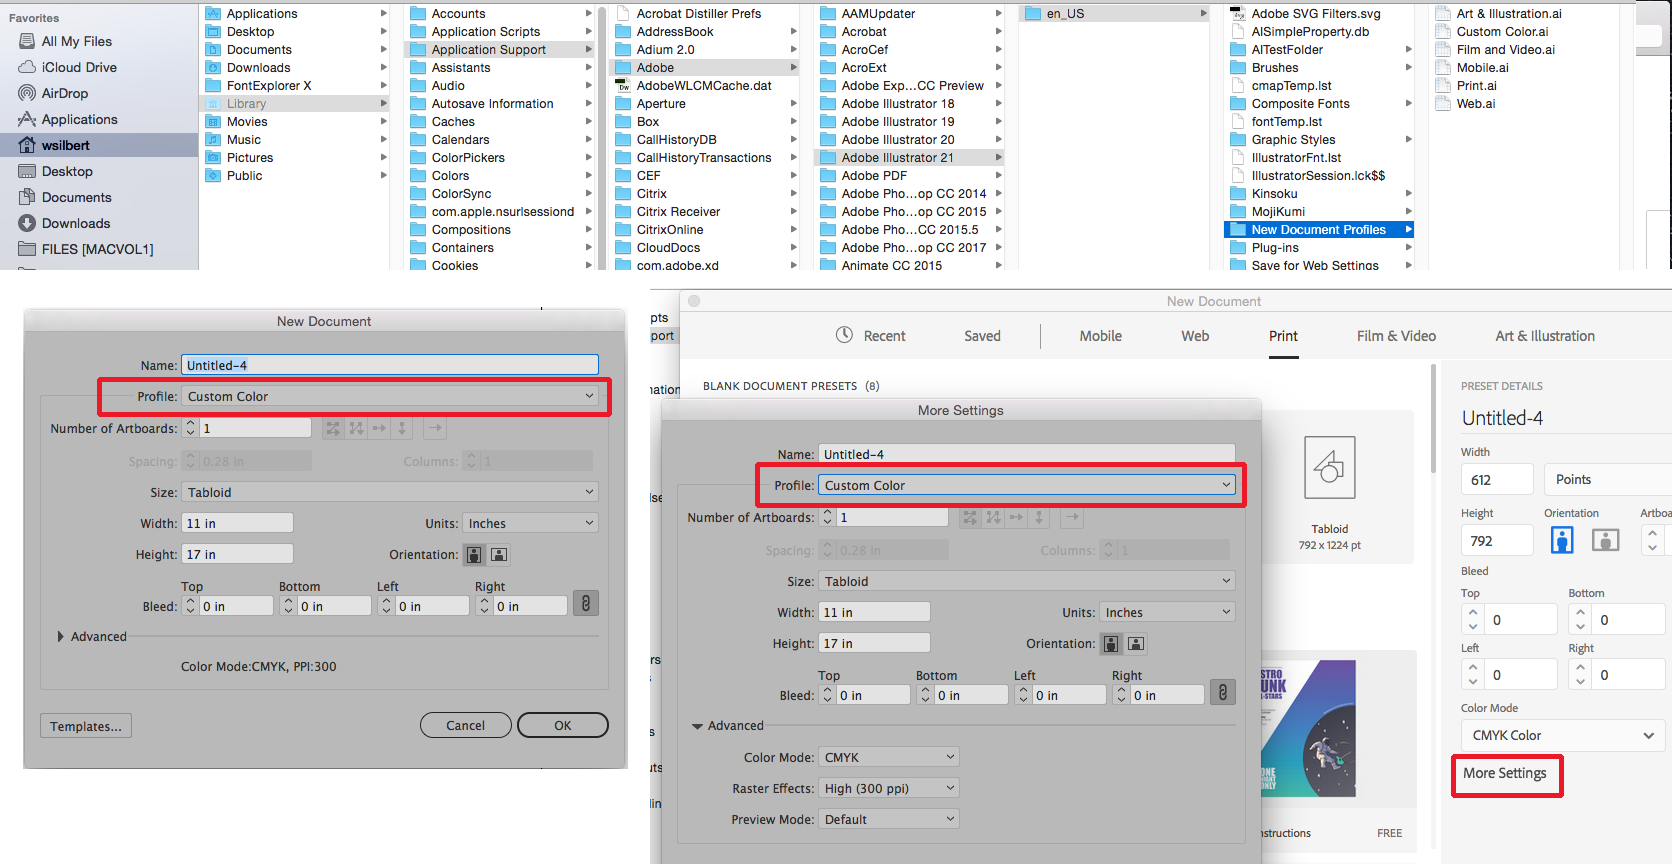Click the More Settings button

[x=1505, y=773]
